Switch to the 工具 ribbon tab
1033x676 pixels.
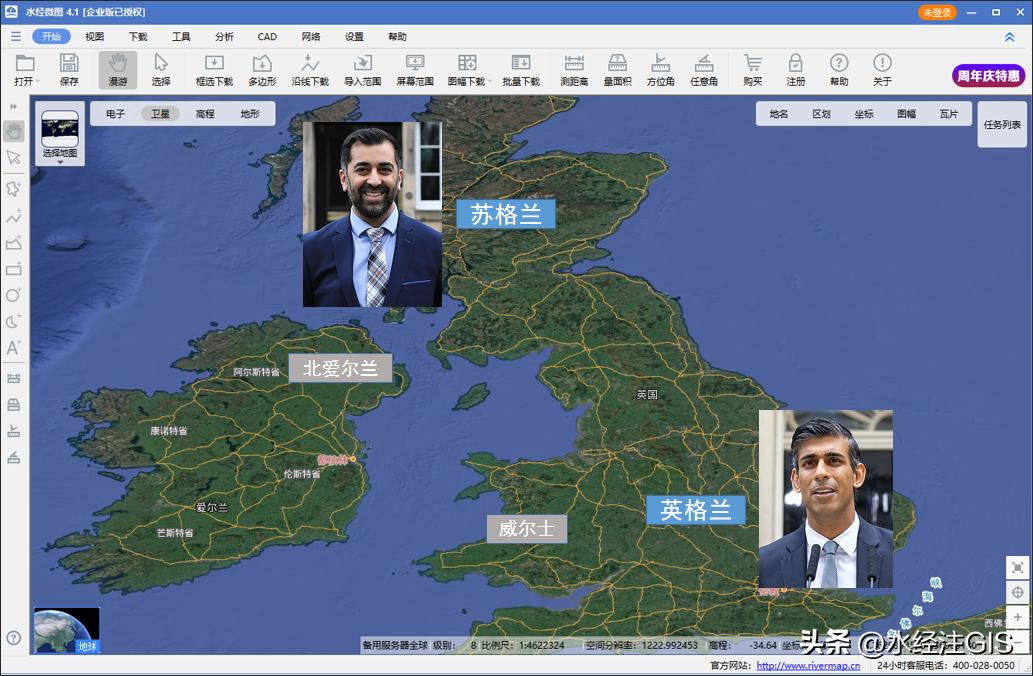(x=181, y=37)
